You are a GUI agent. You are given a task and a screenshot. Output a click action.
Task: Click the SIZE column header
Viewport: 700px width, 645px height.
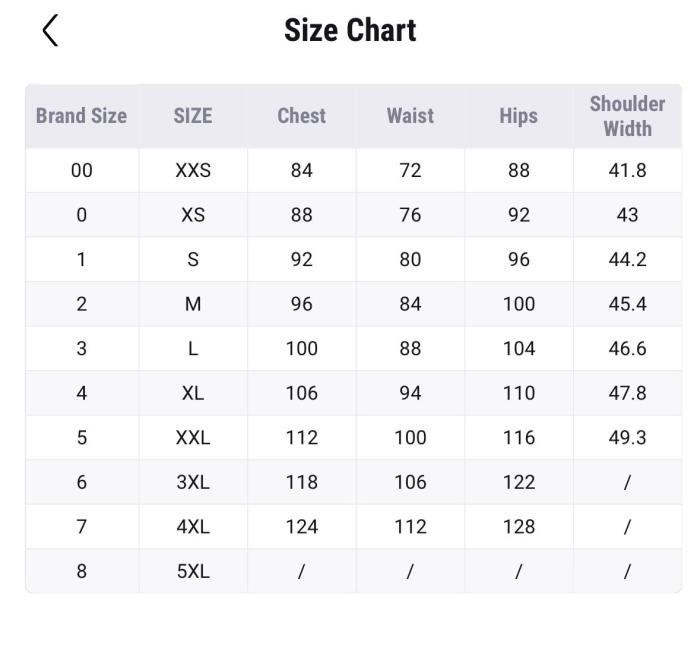click(x=193, y=116)
